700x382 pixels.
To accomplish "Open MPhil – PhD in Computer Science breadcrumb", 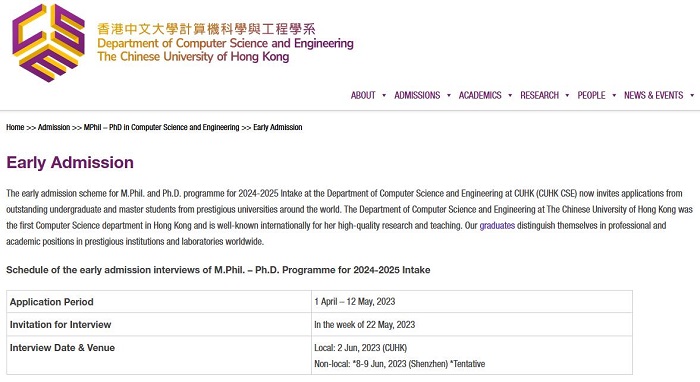I will pyautogui.click(x=162, y=127).
